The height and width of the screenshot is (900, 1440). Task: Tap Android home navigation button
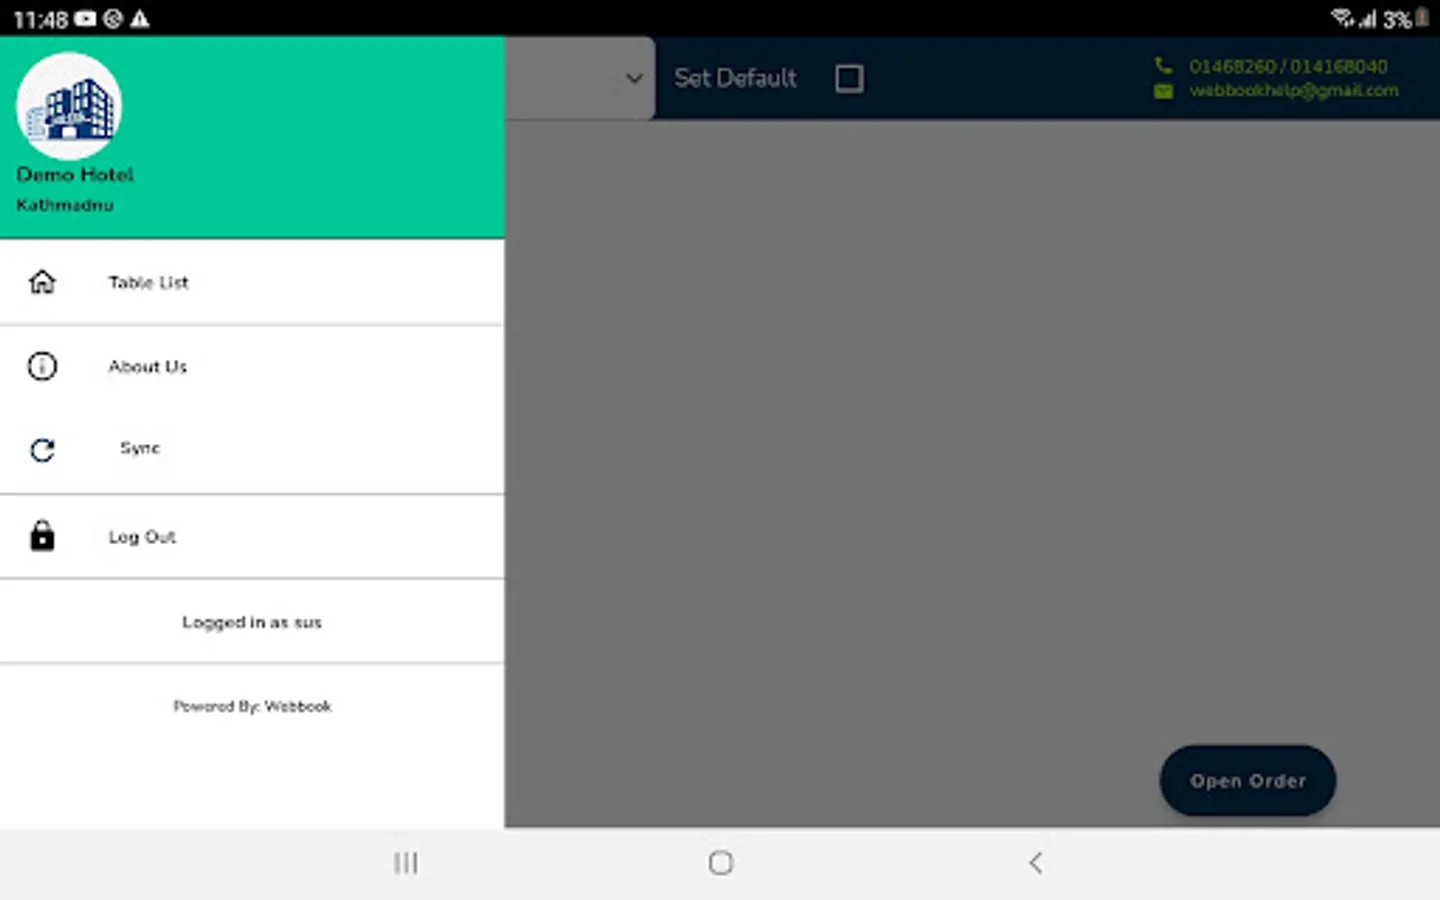(720, 862)
